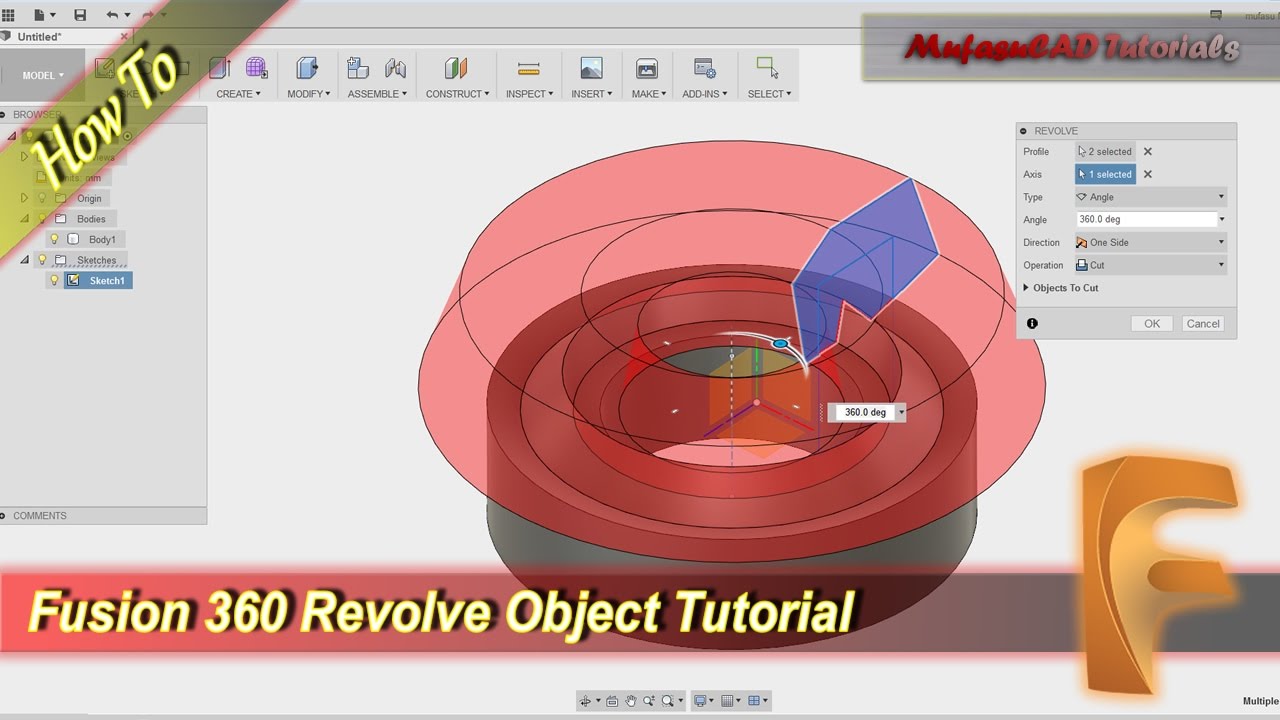Open the Type Angle dropdown
Viewport: 1280px width, 720px height.
1150,197
